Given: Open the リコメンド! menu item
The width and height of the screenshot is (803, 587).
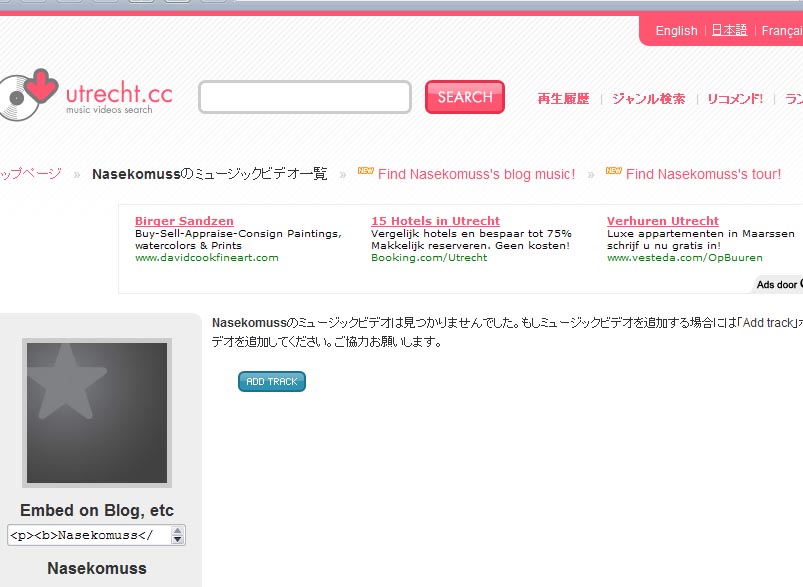Looking at the screenshot, I should tap(735, 99).
